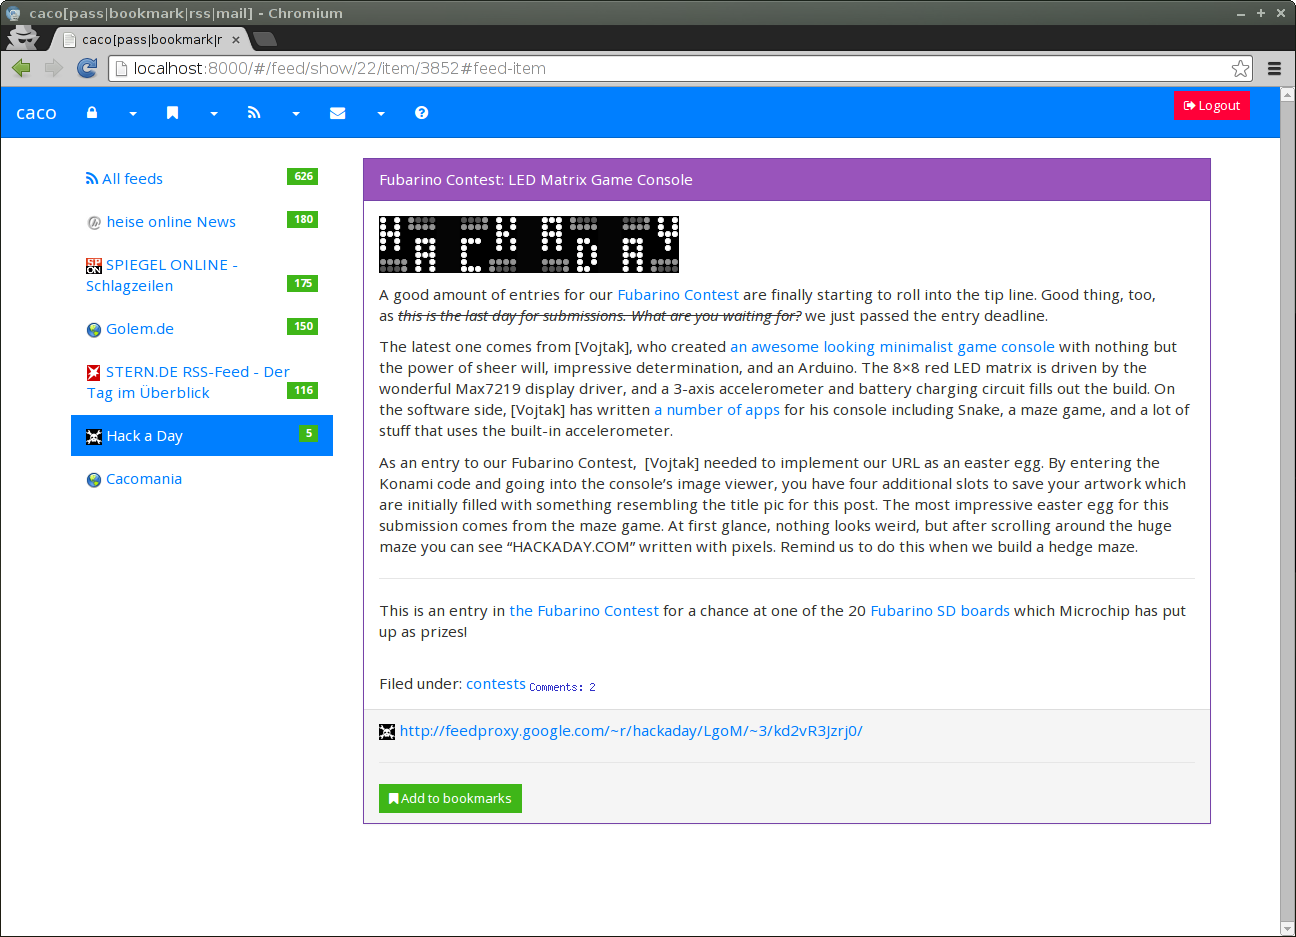
Task: Follow the the Fubarino Contest link
Action: [584, 611]
